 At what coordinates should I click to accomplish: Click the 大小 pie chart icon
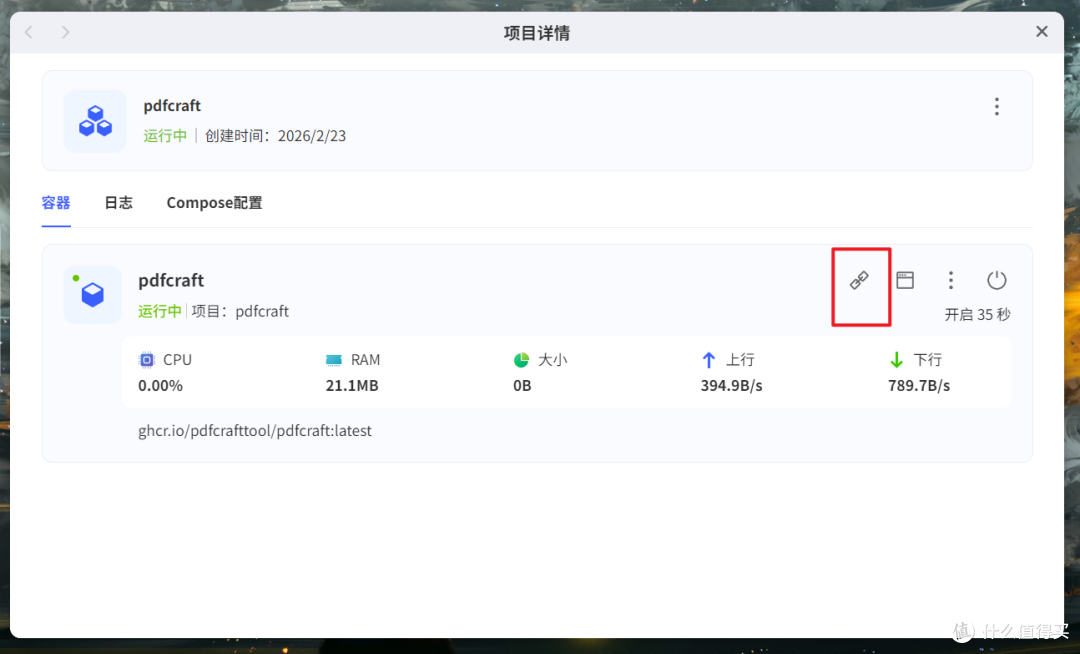[521, 360]
